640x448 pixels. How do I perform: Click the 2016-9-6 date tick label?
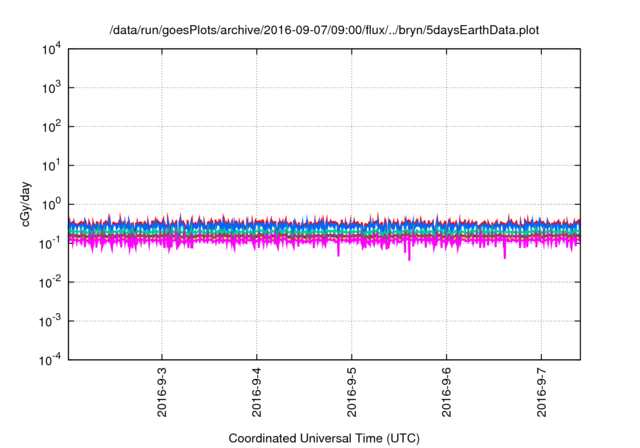point(447,392)
